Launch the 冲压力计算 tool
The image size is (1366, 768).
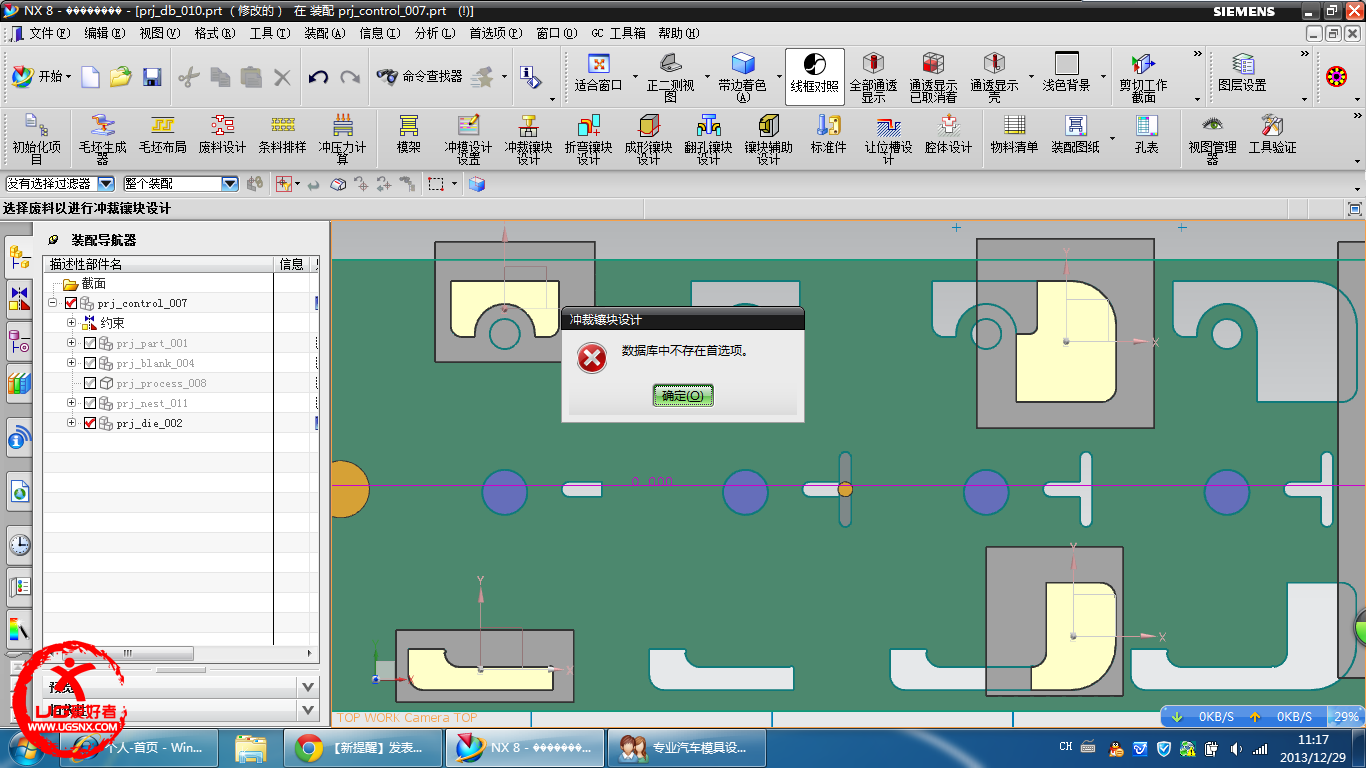click(343, 138)
